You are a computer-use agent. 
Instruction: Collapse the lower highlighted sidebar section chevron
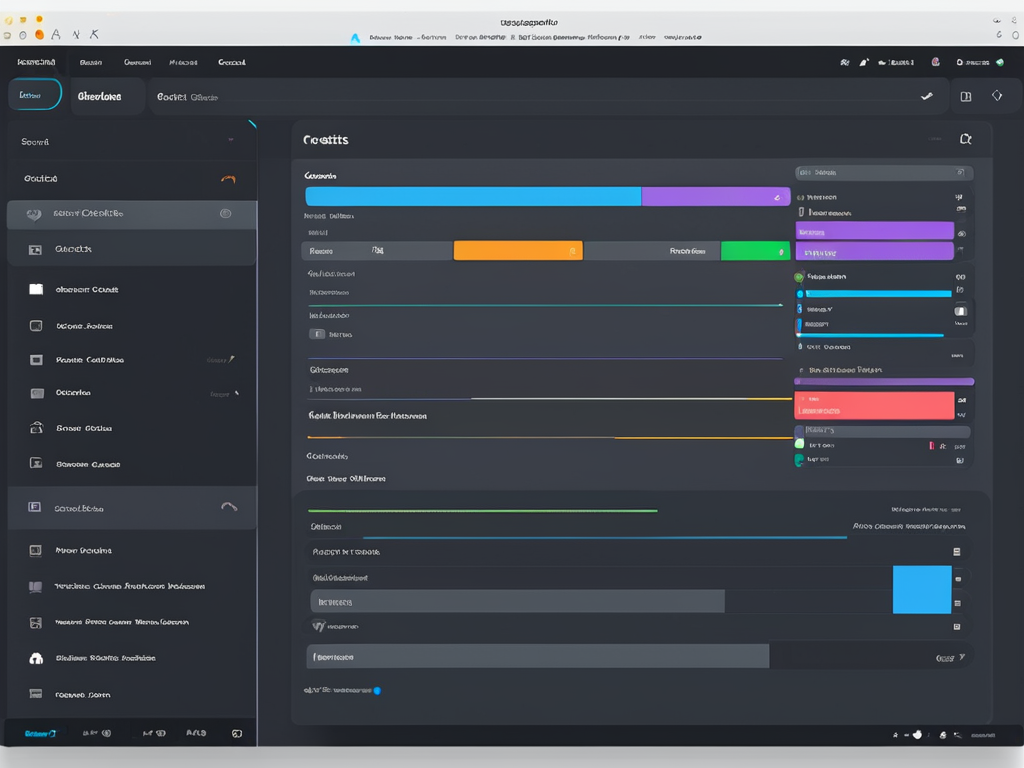point(229,507)
